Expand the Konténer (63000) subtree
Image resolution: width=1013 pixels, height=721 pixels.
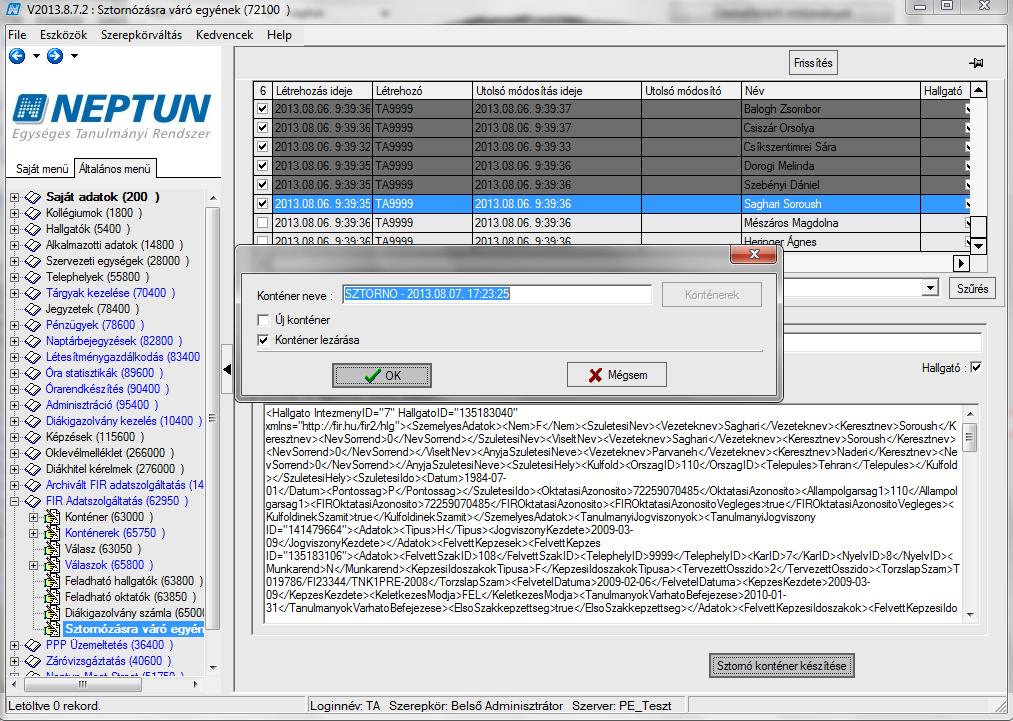[x=34, y=517]
